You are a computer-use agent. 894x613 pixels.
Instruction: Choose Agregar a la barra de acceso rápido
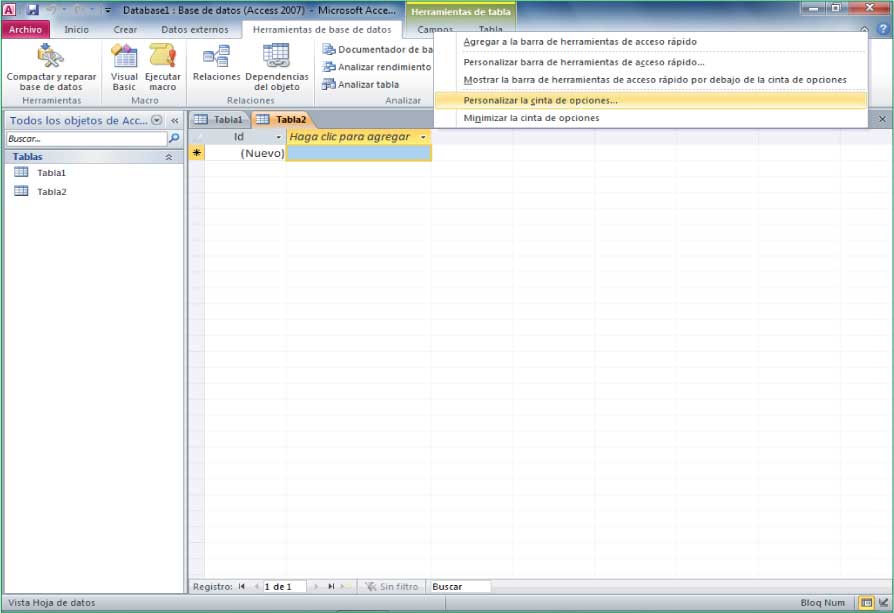pyautogui.click(x=650, y=42)
